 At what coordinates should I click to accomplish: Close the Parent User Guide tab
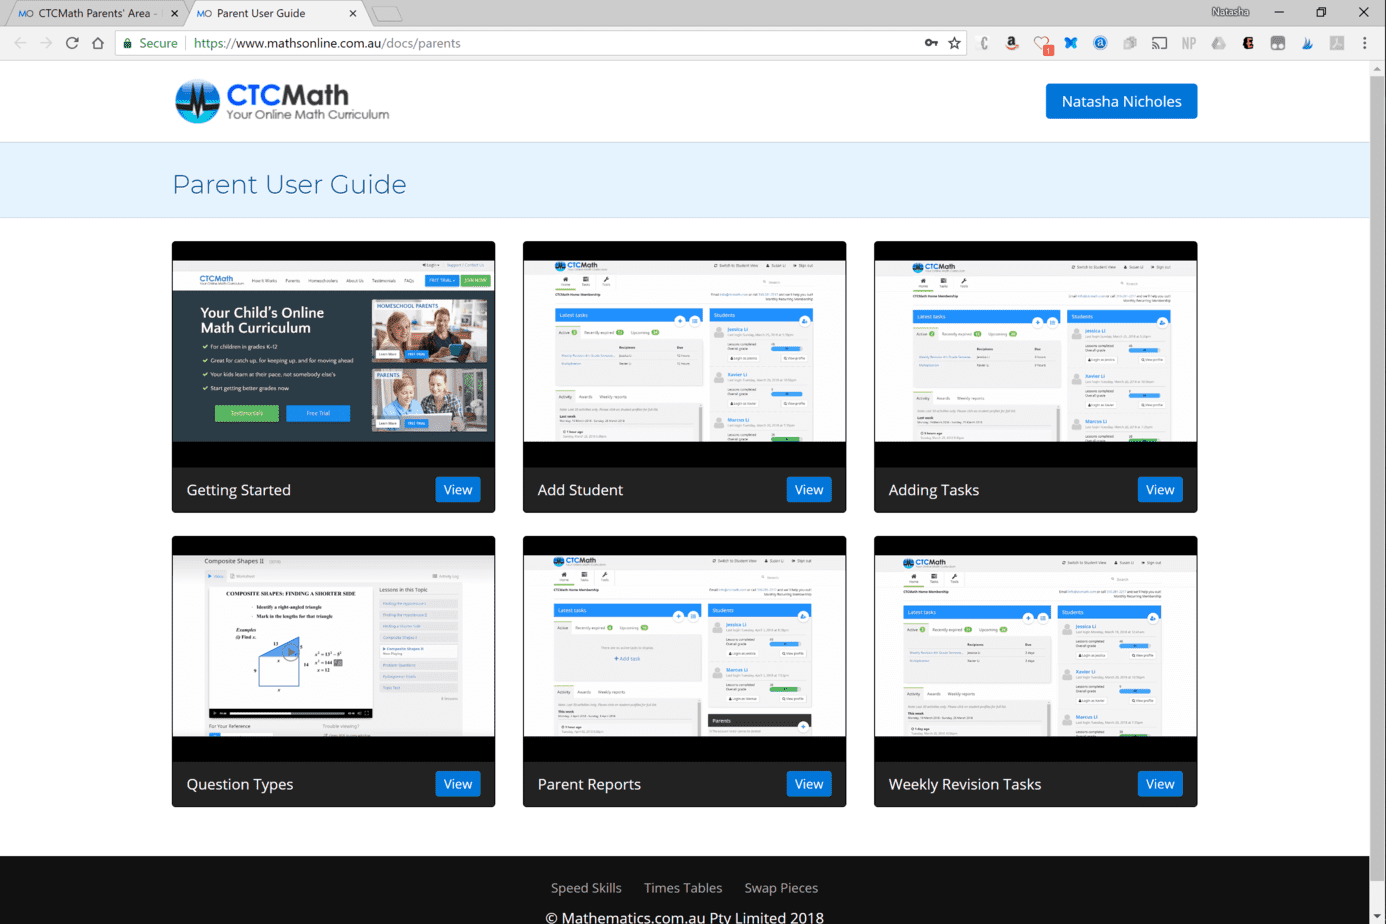pyautogui.click(x=353, y=13)
